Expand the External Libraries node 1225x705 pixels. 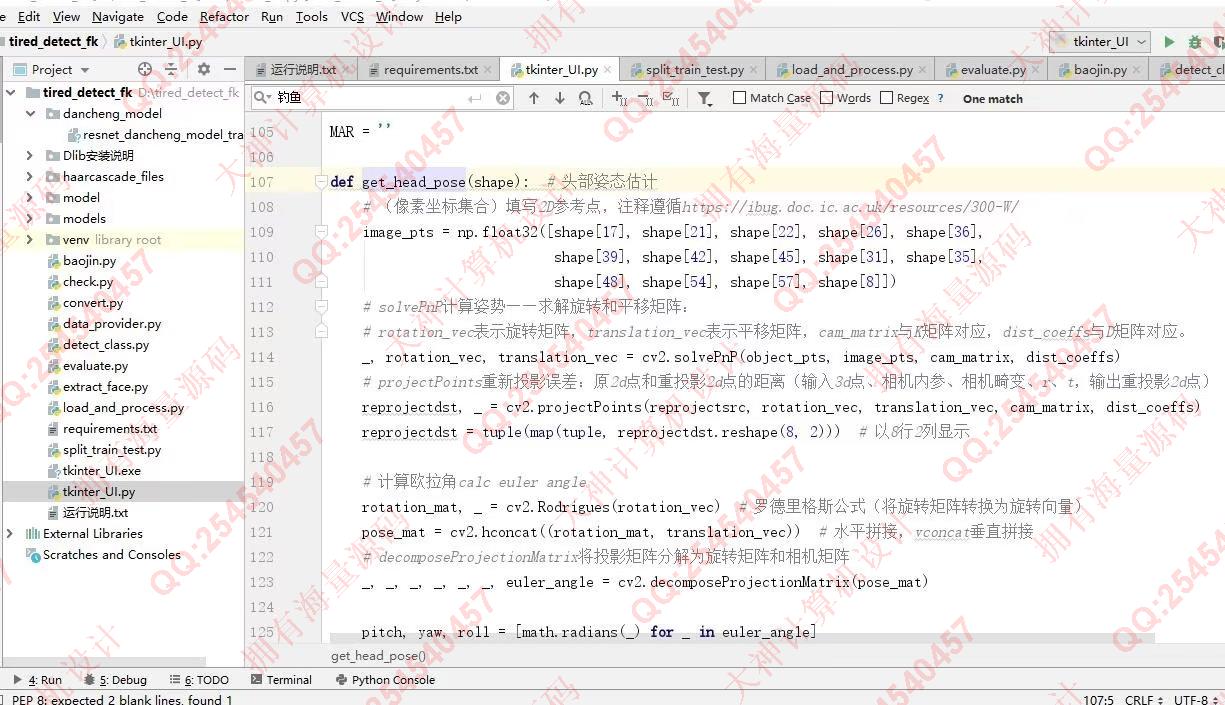[x=10, y=534]
